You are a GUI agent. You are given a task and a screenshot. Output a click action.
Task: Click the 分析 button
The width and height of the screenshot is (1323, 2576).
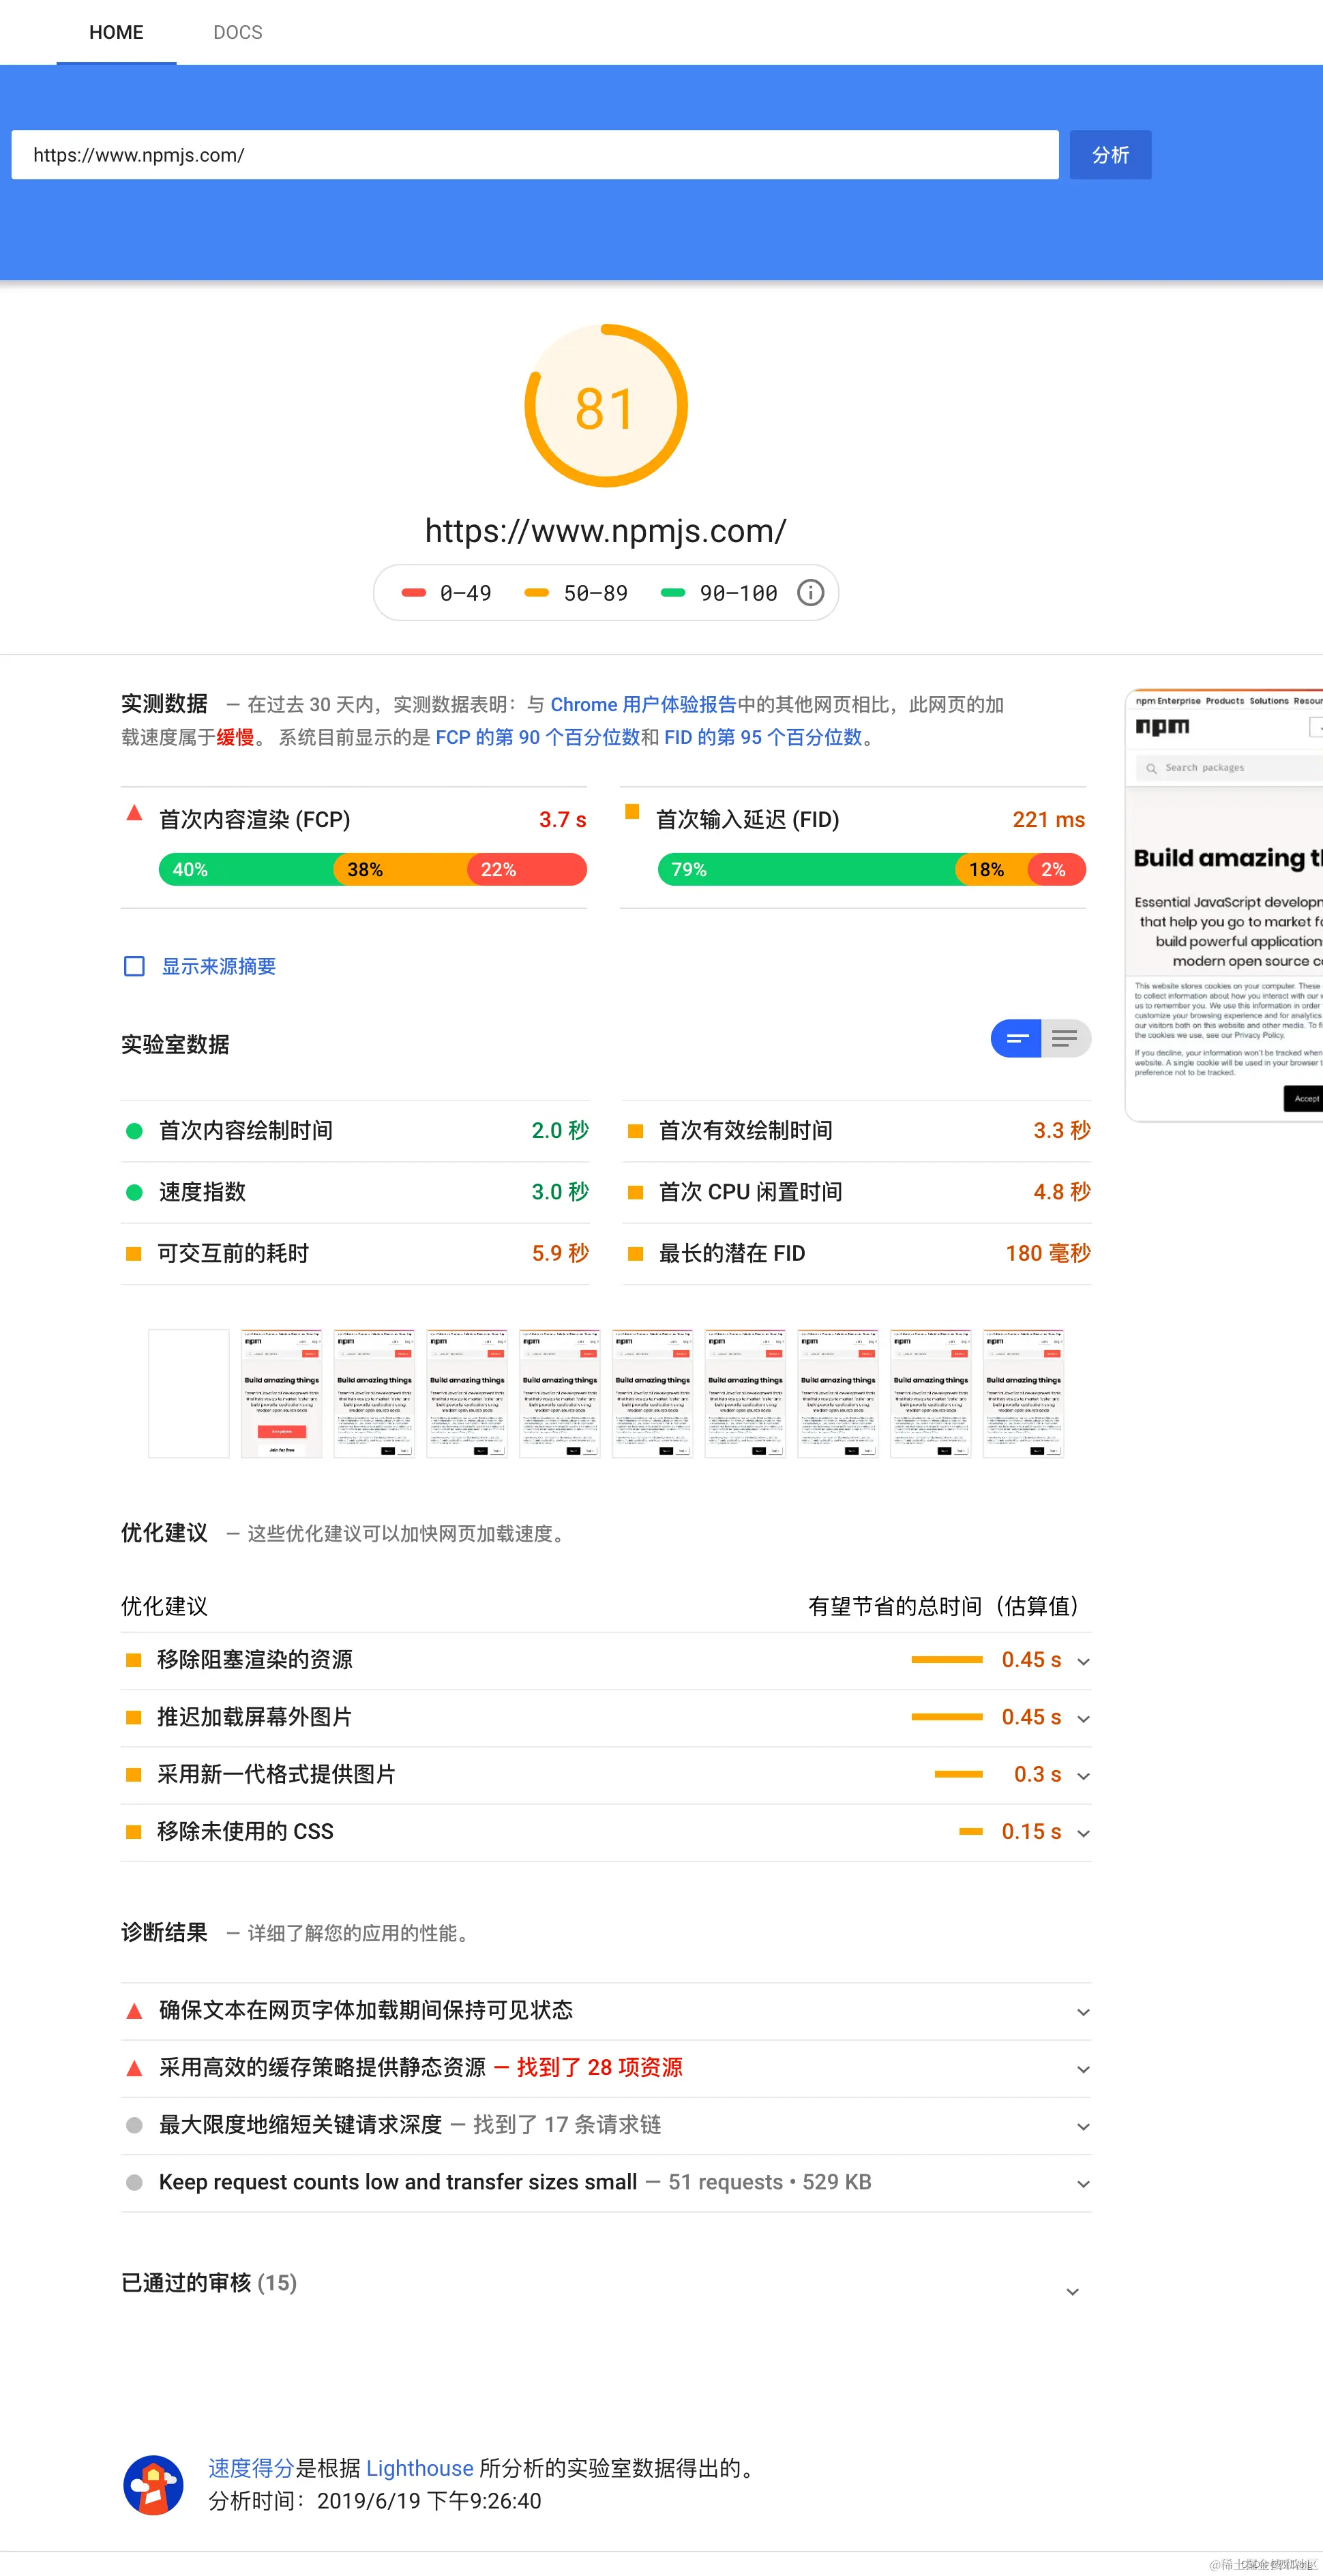pos(1109,154)
